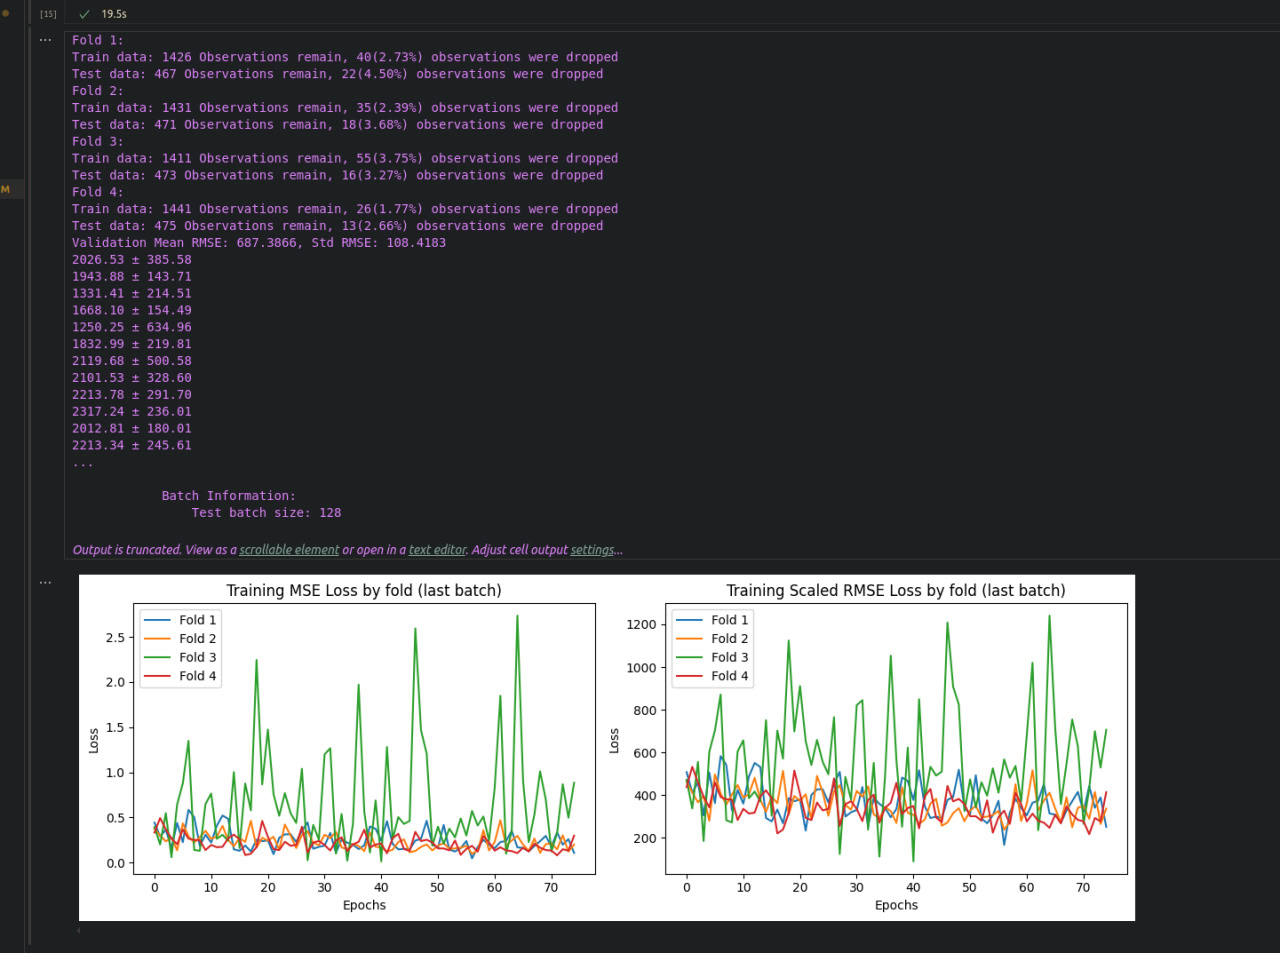1280x953 pixels.
Task: Click the Training Scaled RMSE Loss plot title
Action: pyautogui.click(x=895, y=590)
